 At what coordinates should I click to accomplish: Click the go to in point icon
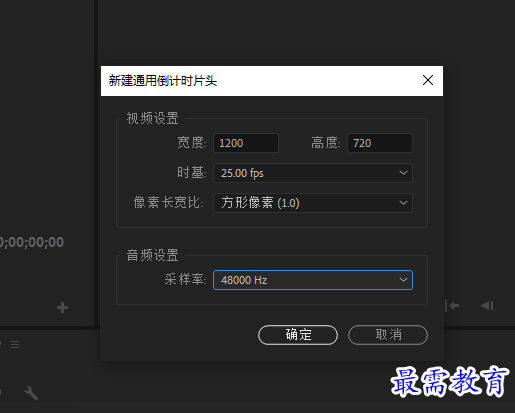point(452,305)
